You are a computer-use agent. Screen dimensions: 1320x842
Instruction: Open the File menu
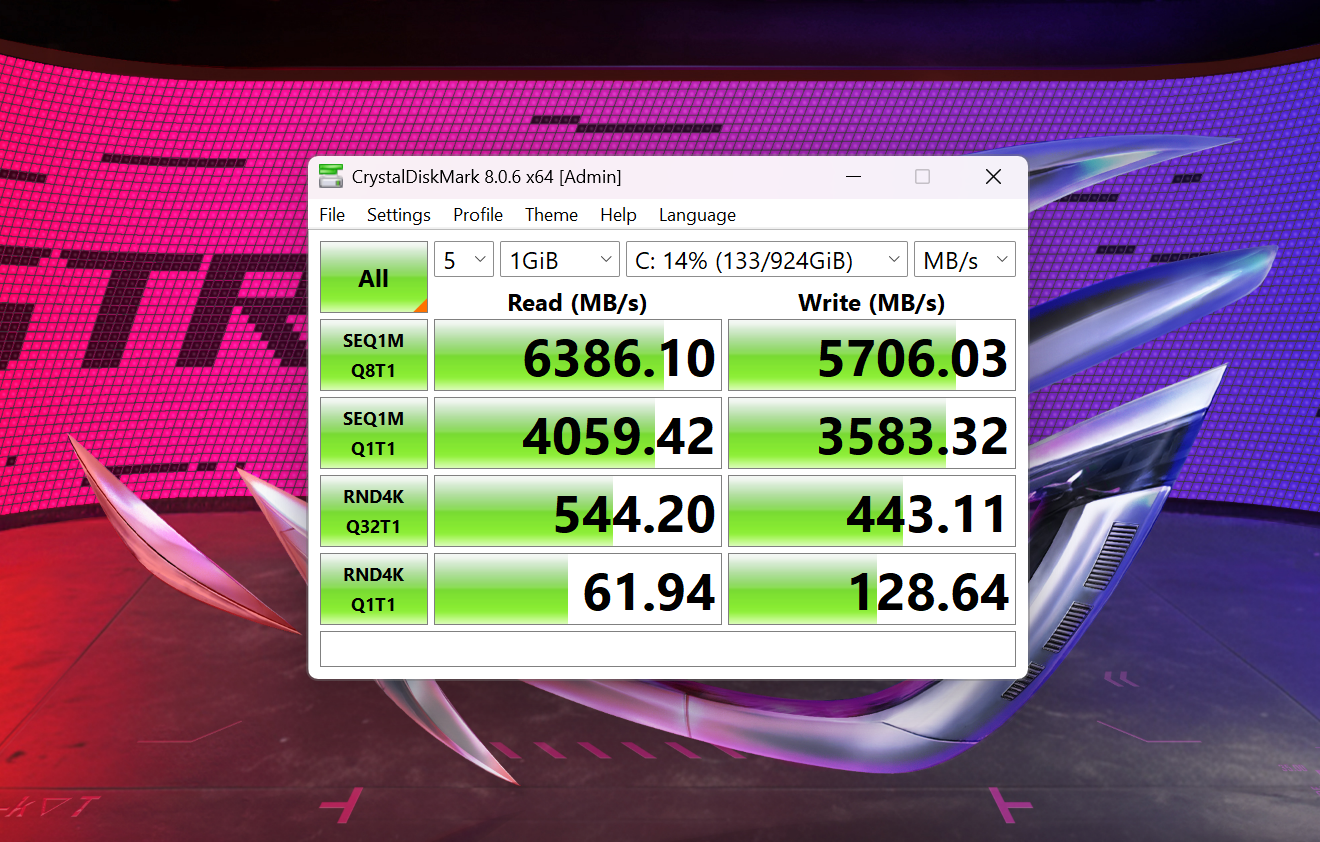click(x=332, y=215)
